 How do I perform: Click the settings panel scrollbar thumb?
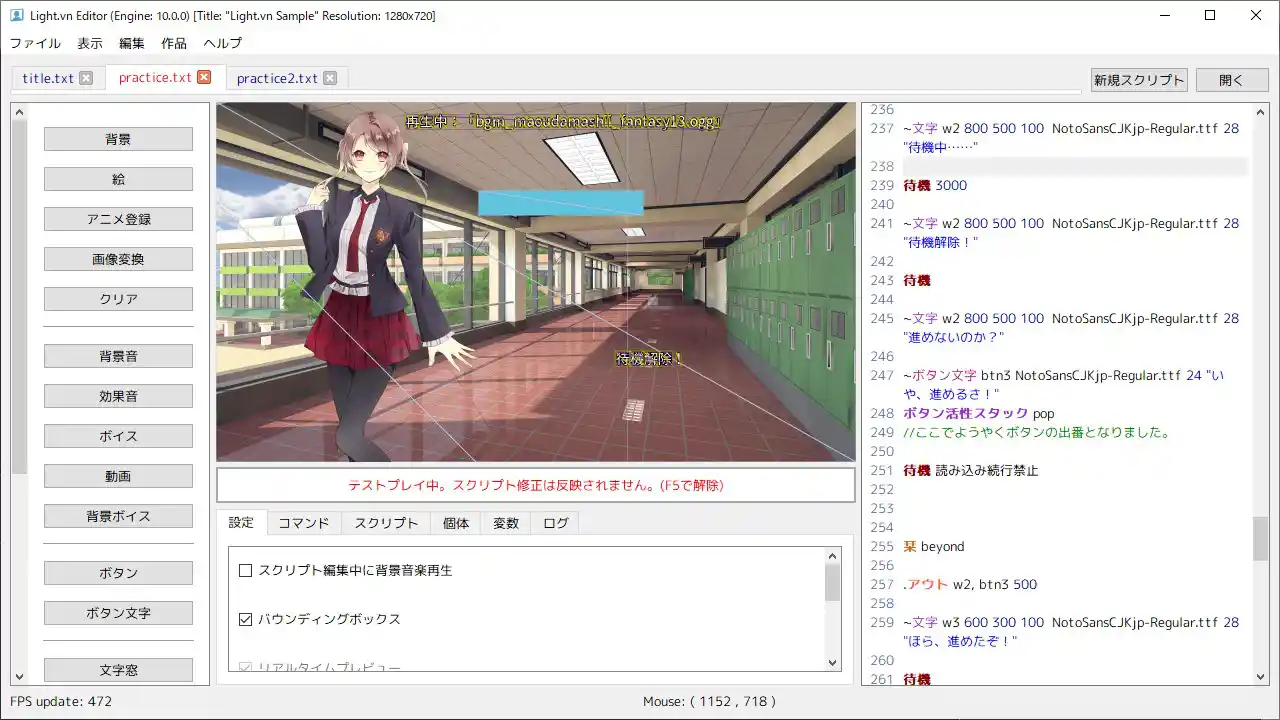coord(833,582)
